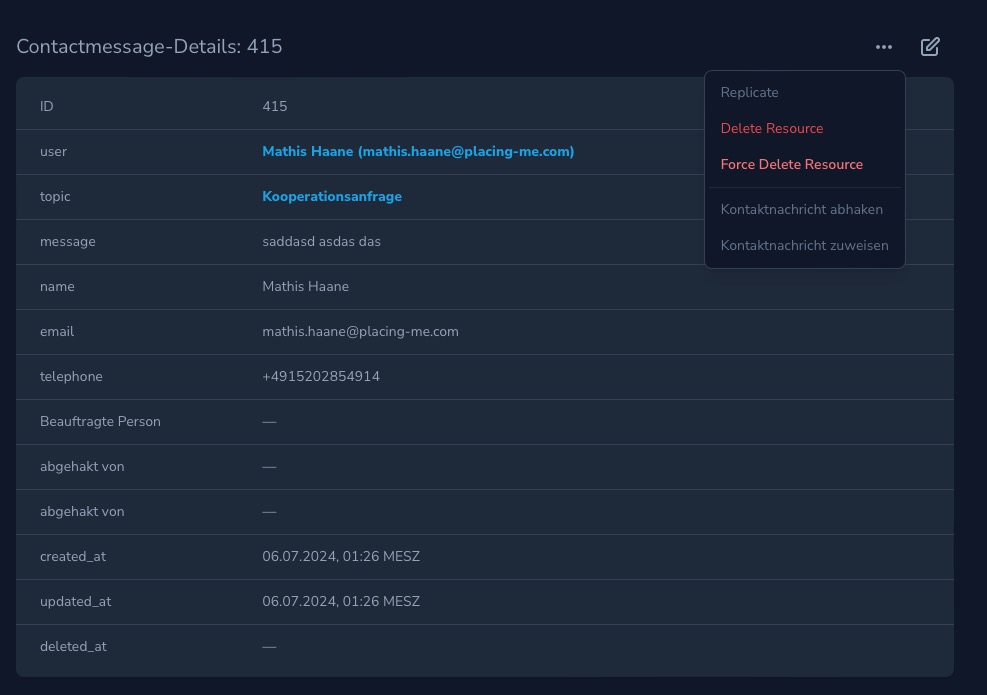The height and width of the screenshot is (695, 987).
Task: Choose Delete Resource in the menu
Action: (x=771, y=128)
